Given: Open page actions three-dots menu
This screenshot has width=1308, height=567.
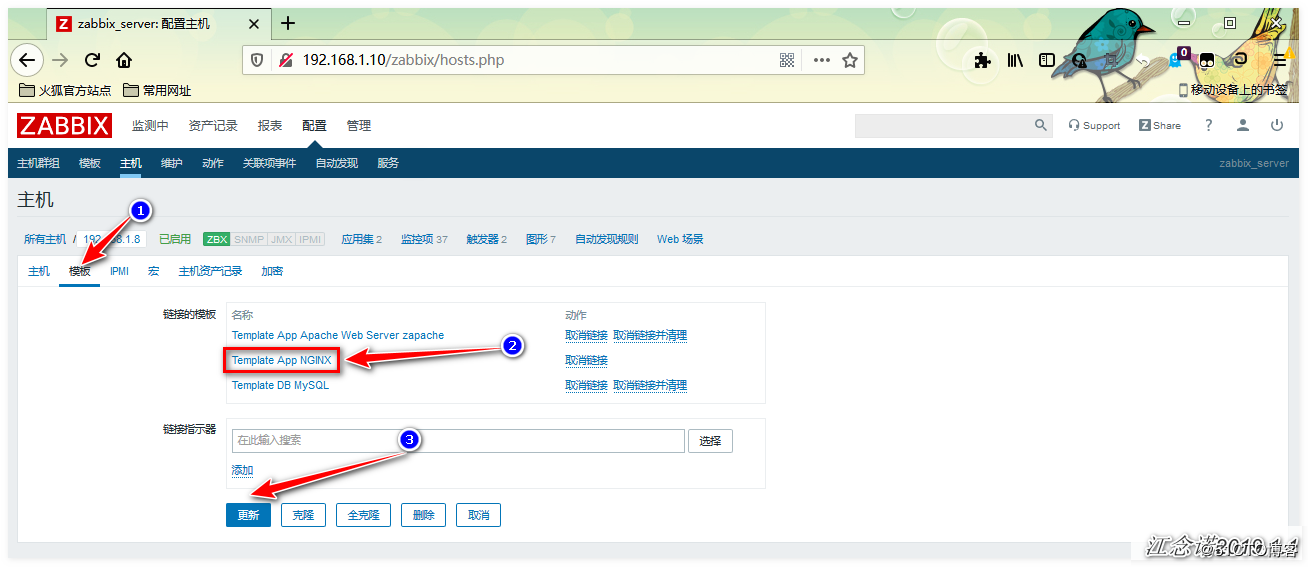Looking at the screenshot, I should pos(822,60).
